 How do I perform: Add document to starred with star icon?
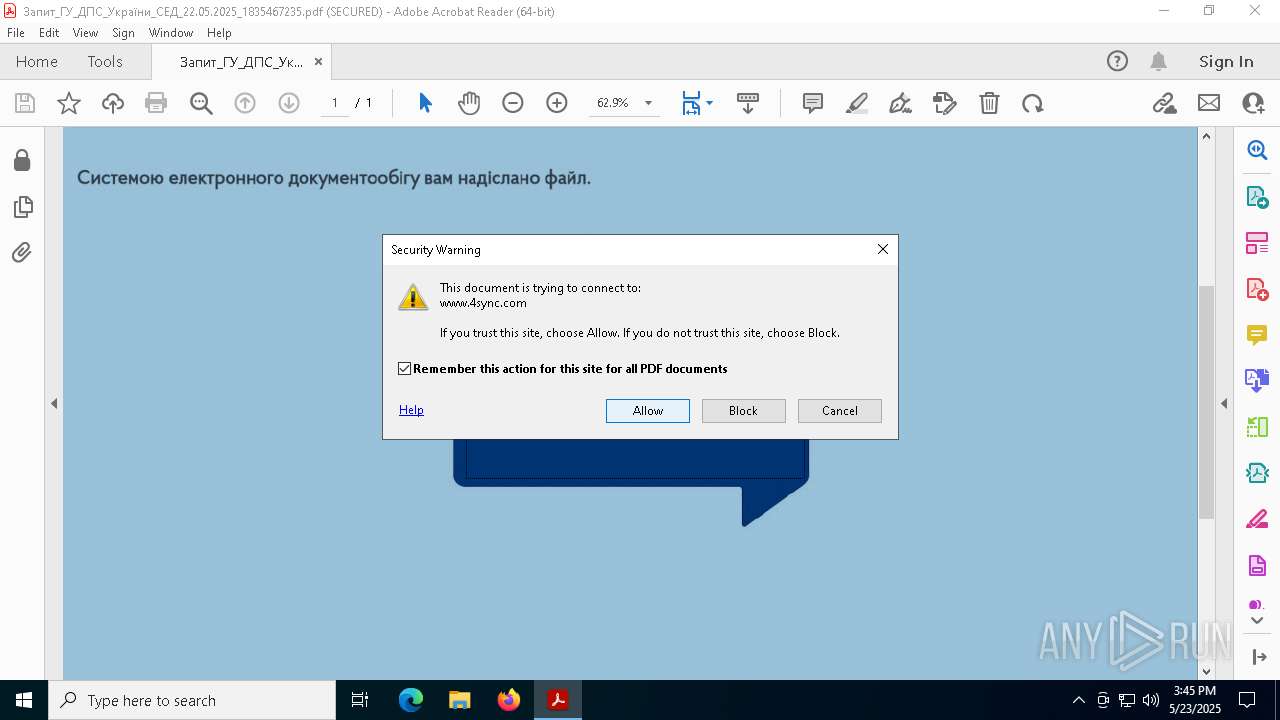(69, 103)
